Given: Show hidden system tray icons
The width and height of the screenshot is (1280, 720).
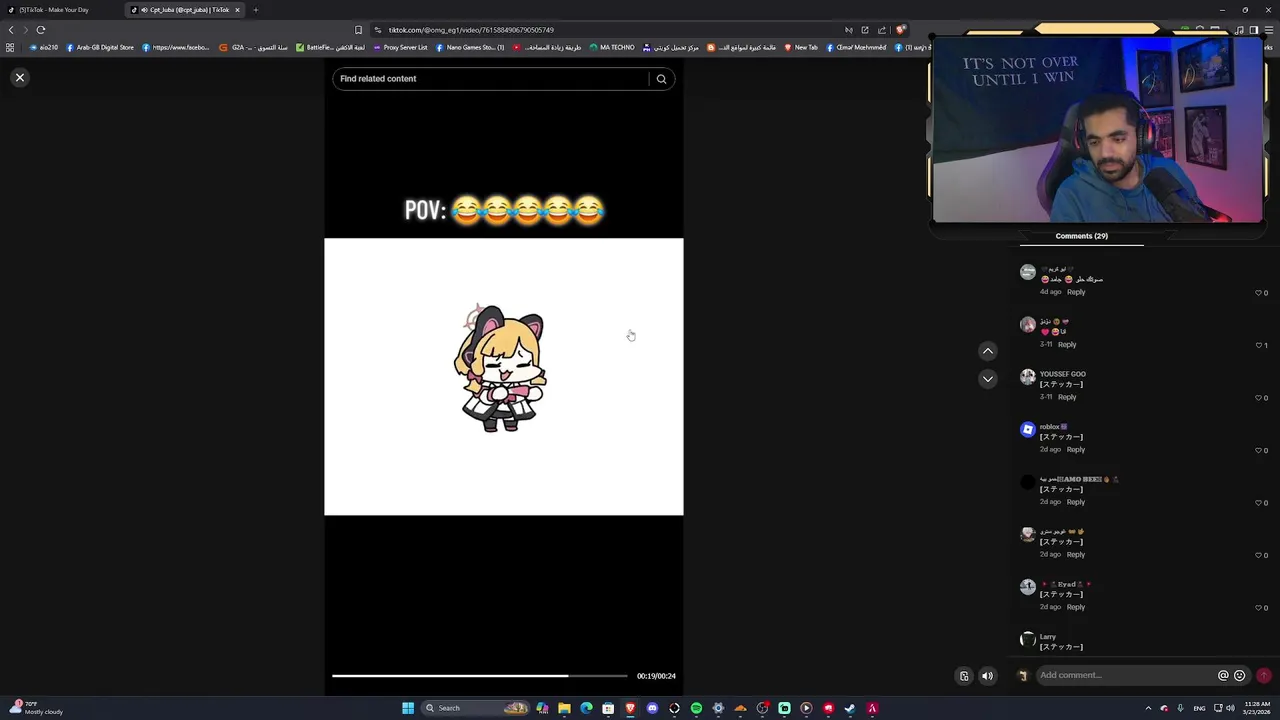Looking at the screenshot, I should (x=1148, y=708).
